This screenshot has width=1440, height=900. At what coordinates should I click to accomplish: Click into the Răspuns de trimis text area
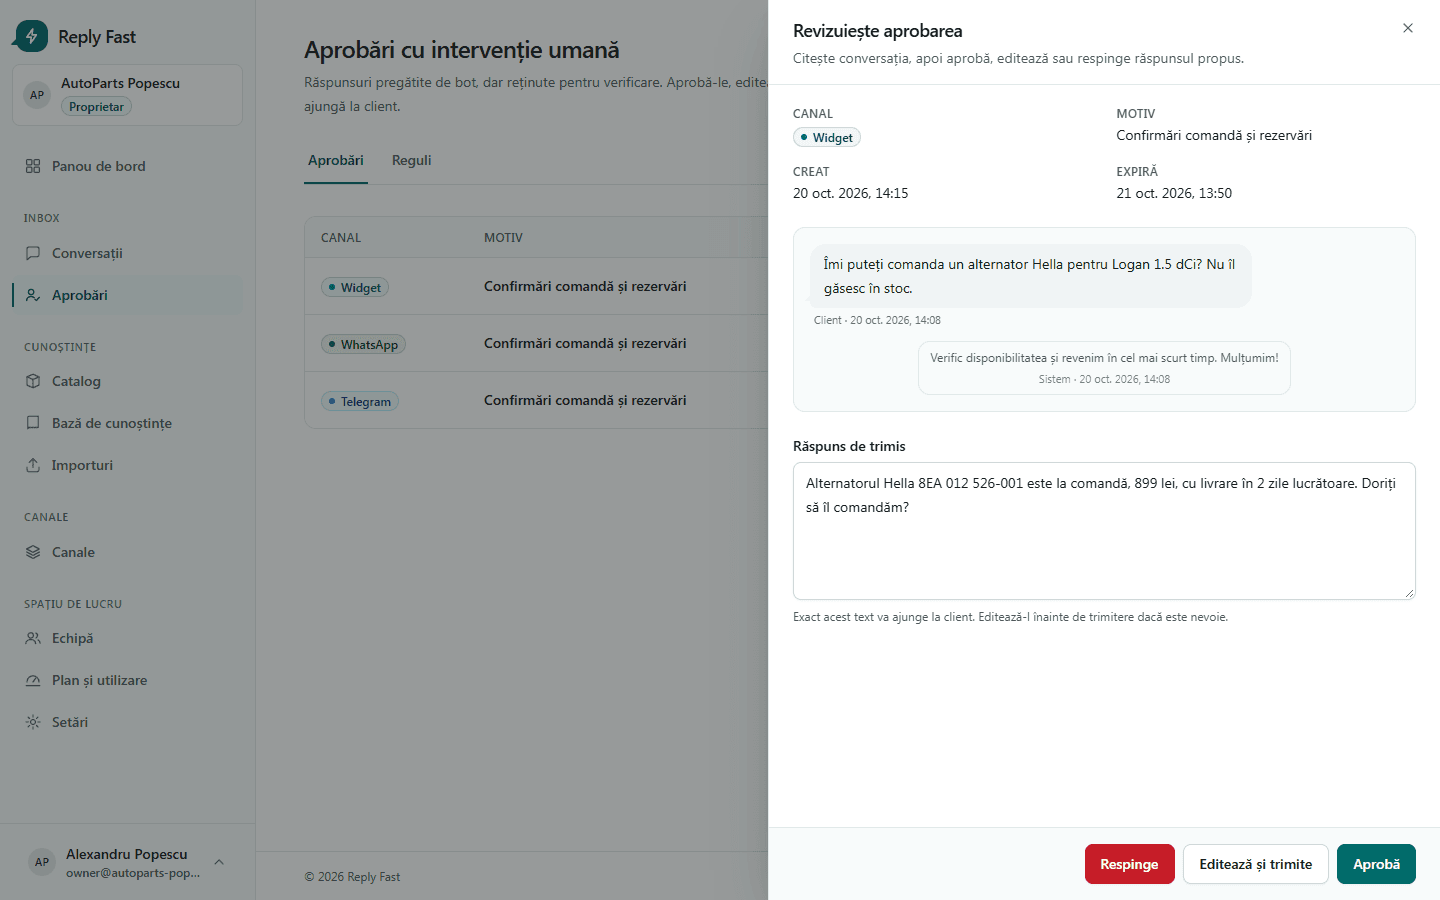click(1104, 531)
